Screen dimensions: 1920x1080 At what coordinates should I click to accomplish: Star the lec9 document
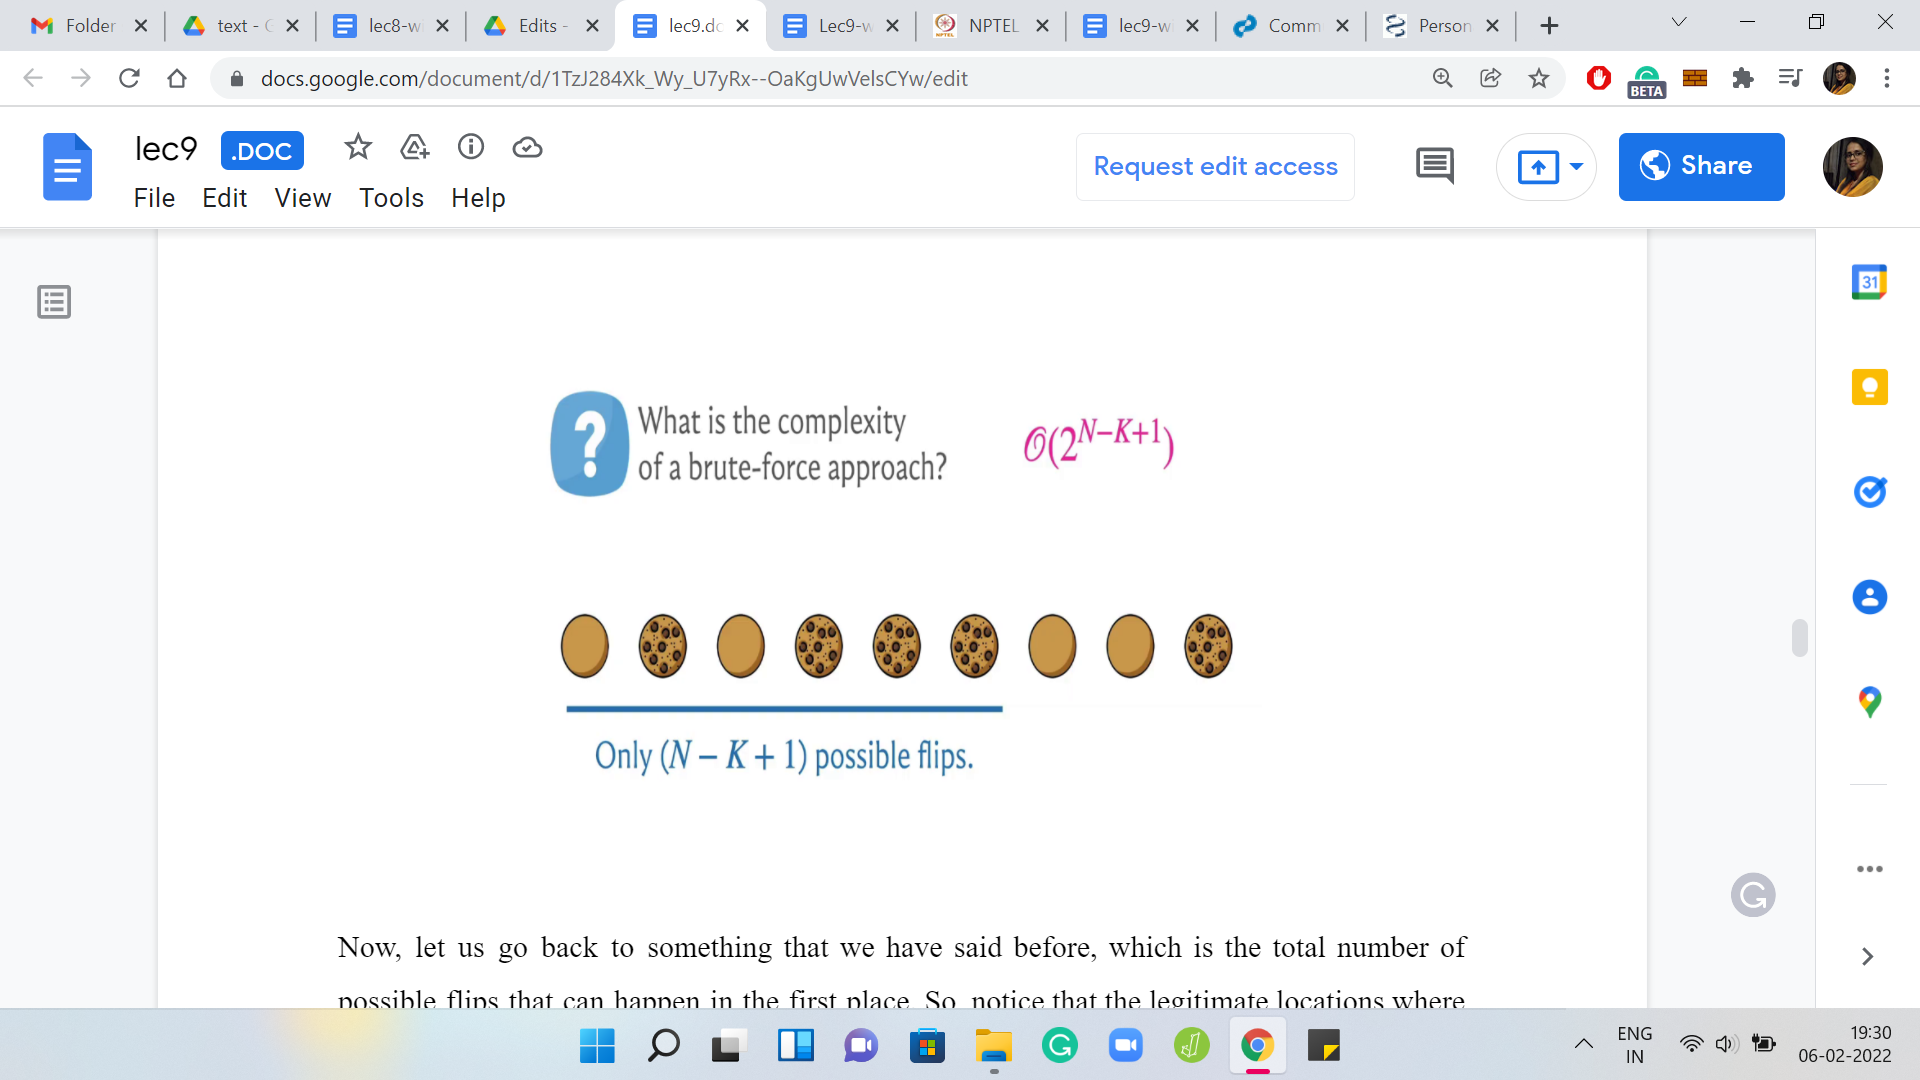(x=358, y=148)
